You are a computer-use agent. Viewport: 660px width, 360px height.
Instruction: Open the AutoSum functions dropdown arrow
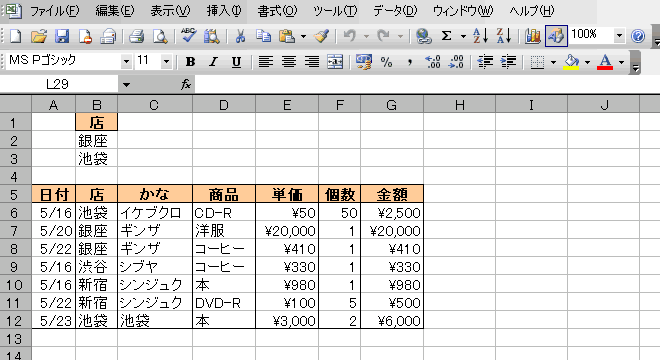[463, 37]
